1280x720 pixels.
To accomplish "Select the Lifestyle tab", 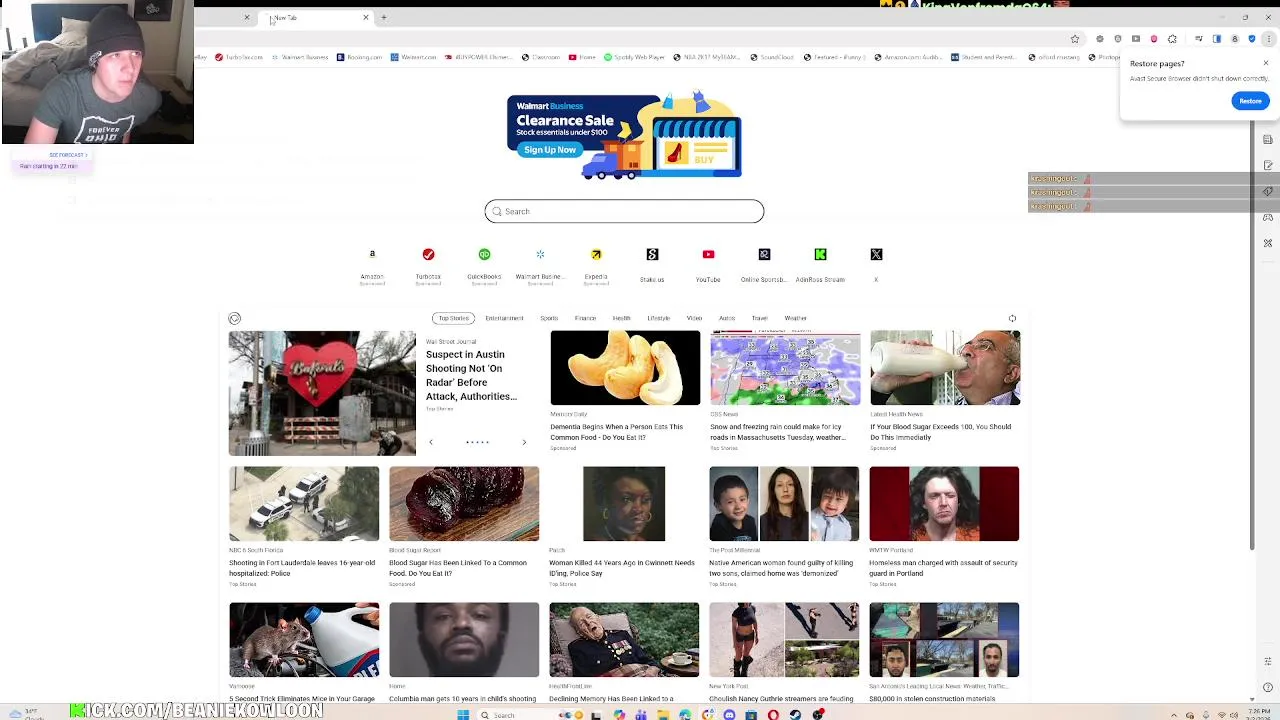I will pyautogui.click(x=658, y=318).
